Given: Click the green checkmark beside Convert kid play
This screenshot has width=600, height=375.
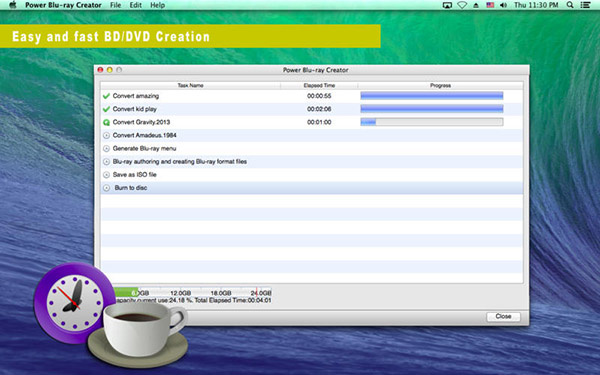Looking at the screenshot, I should point(106,109).
